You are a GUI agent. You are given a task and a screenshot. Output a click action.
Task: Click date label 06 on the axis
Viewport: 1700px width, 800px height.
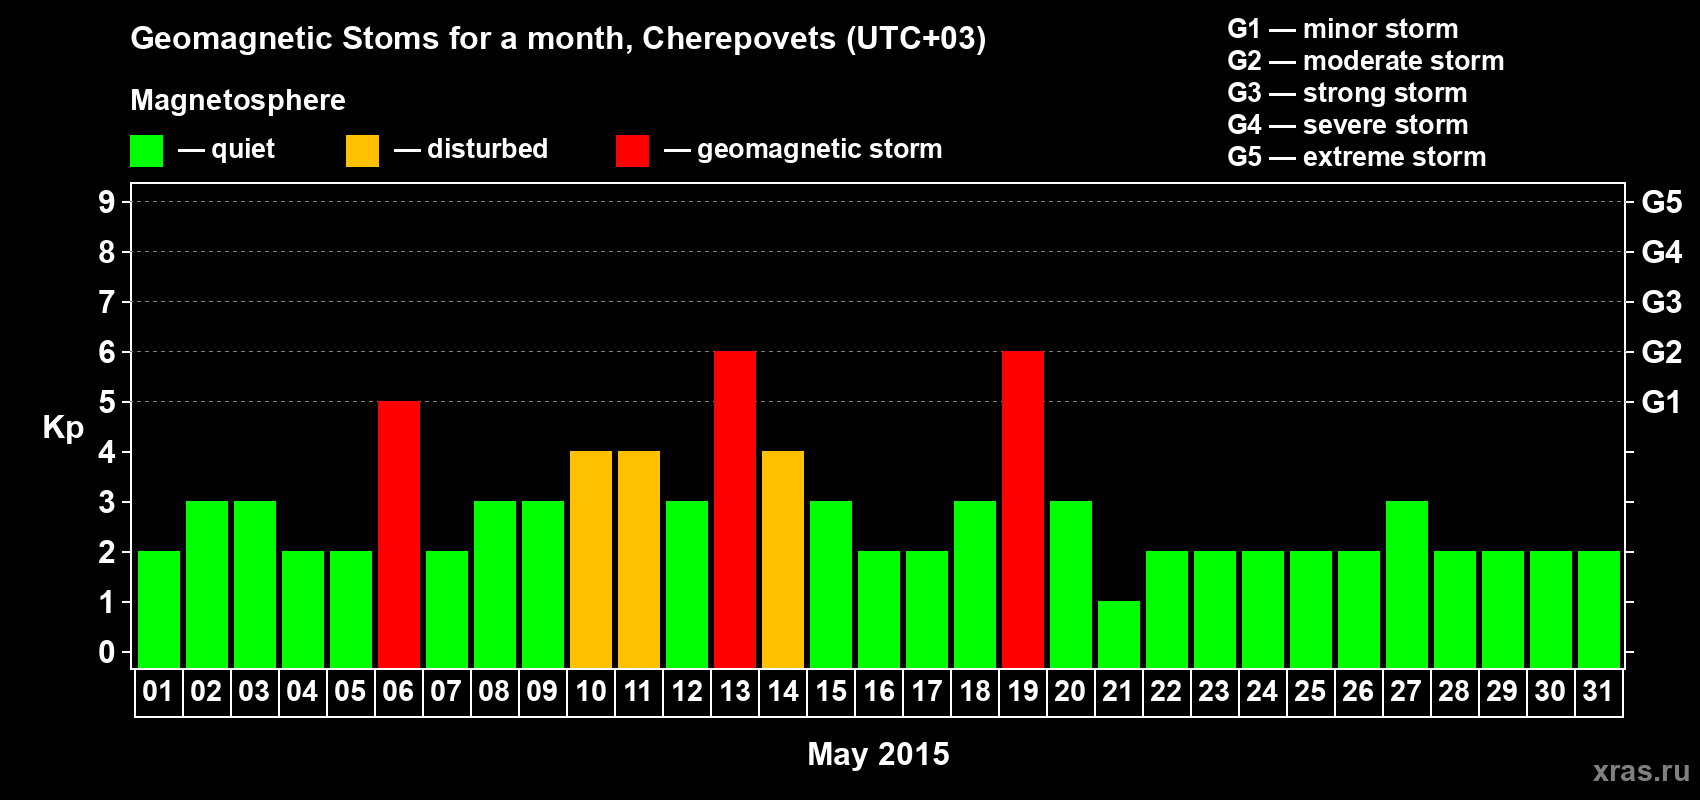click(x=398, y=692)
